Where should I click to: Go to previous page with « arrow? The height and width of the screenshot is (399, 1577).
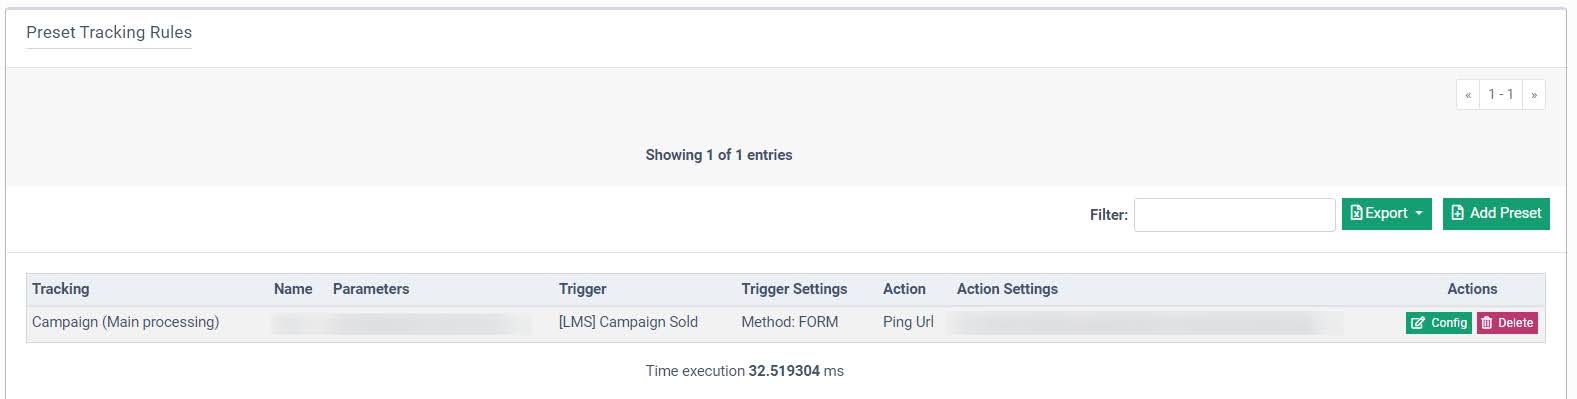[1468, 94]
